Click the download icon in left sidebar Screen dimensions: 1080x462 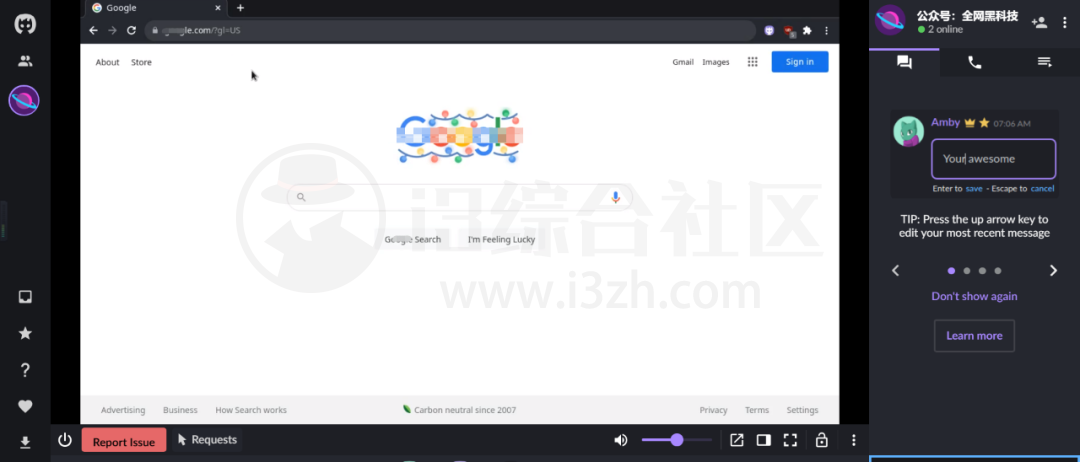click(x=25, y=443)
